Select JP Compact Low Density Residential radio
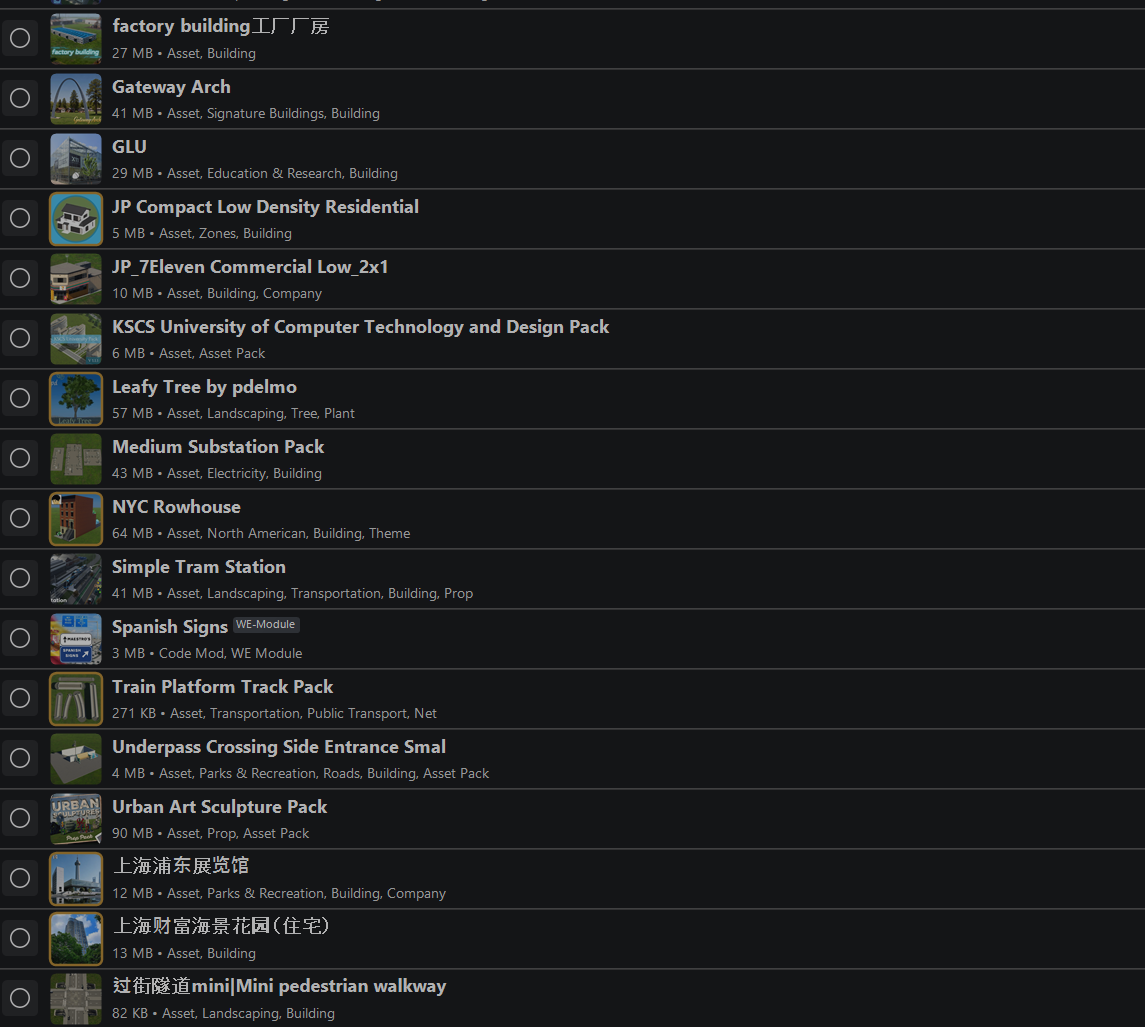This screenshot has width=1145, height=1027. tap(20, 218)
